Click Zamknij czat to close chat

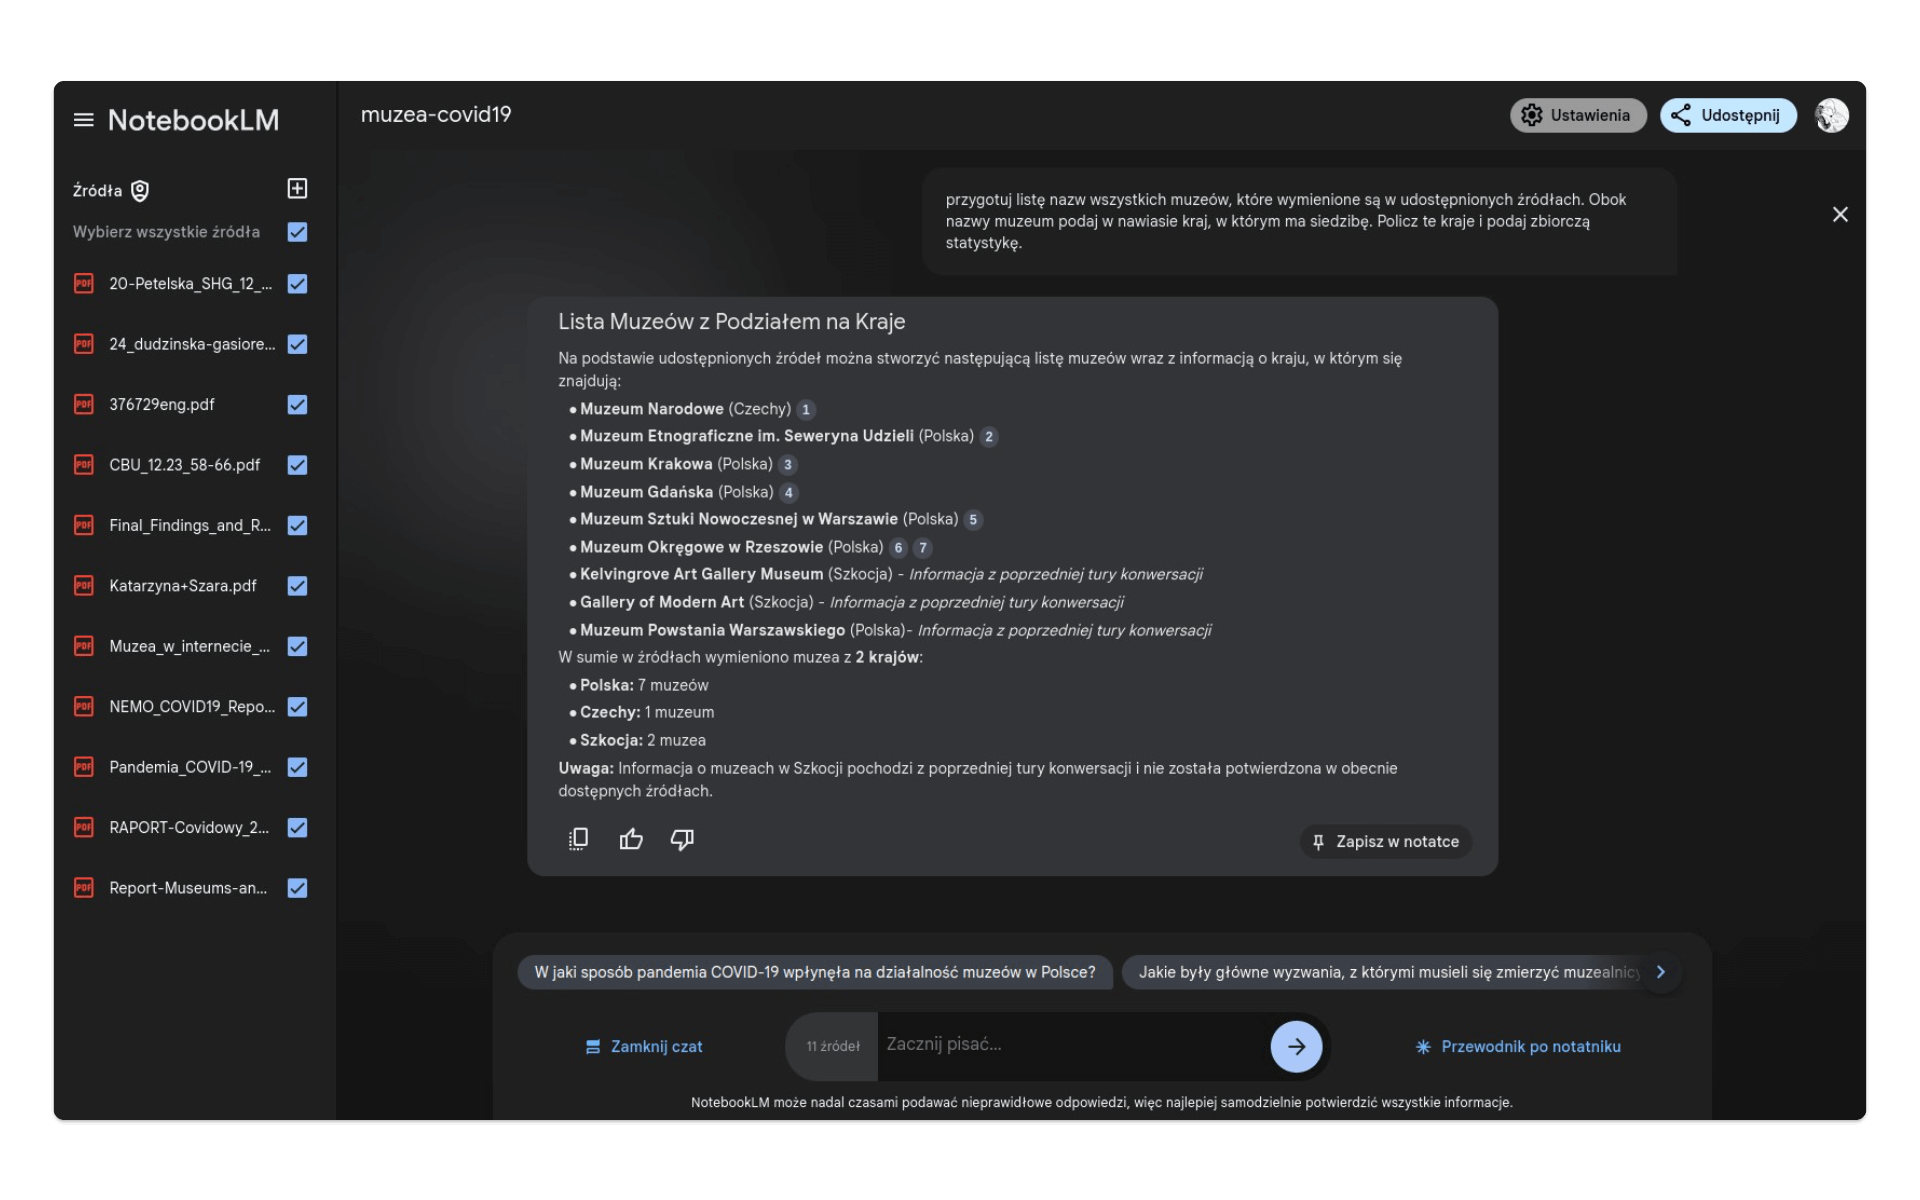click(x=644, y=1046)
